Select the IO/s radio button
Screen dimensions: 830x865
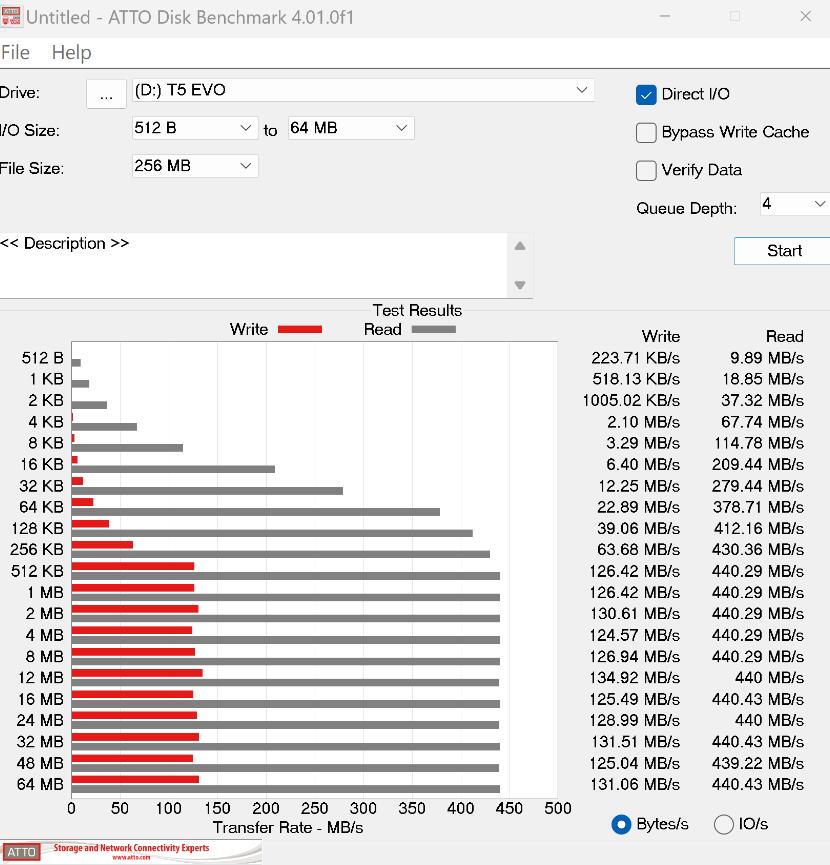[724, 825]
